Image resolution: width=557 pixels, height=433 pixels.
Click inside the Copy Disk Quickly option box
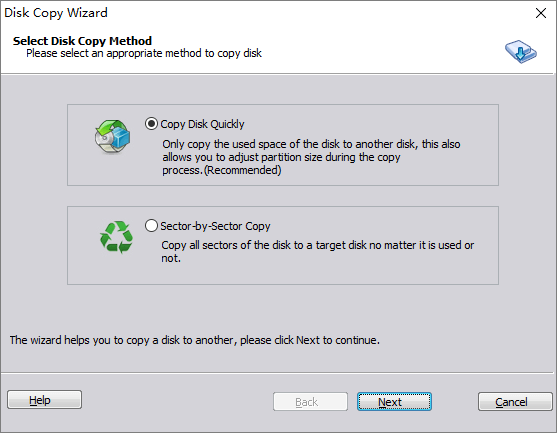click(x=283, y=145)
